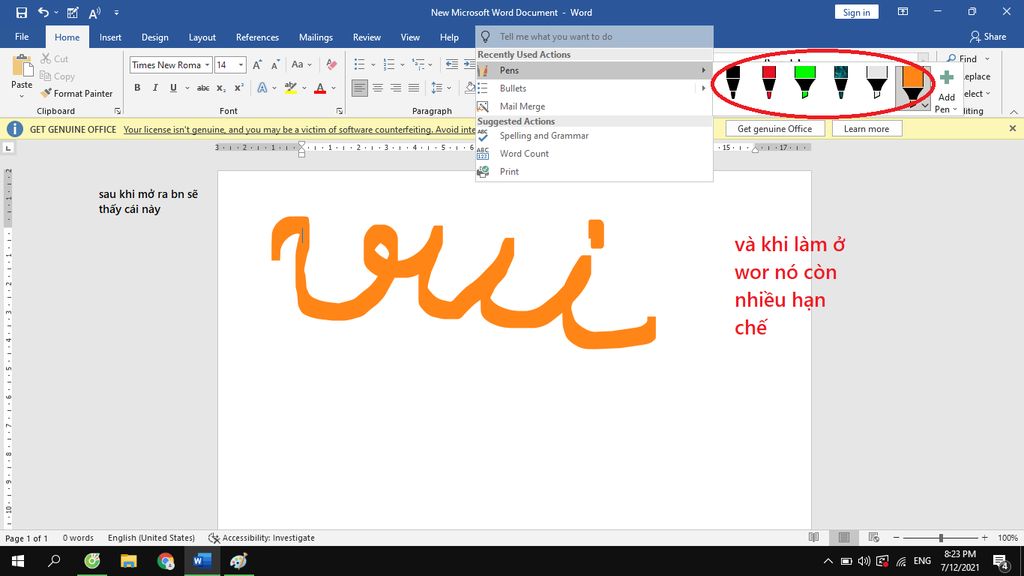The image size is (1024, 576).
Task: Choose Mail Merge from the actions list
Action: click(594, 106)
